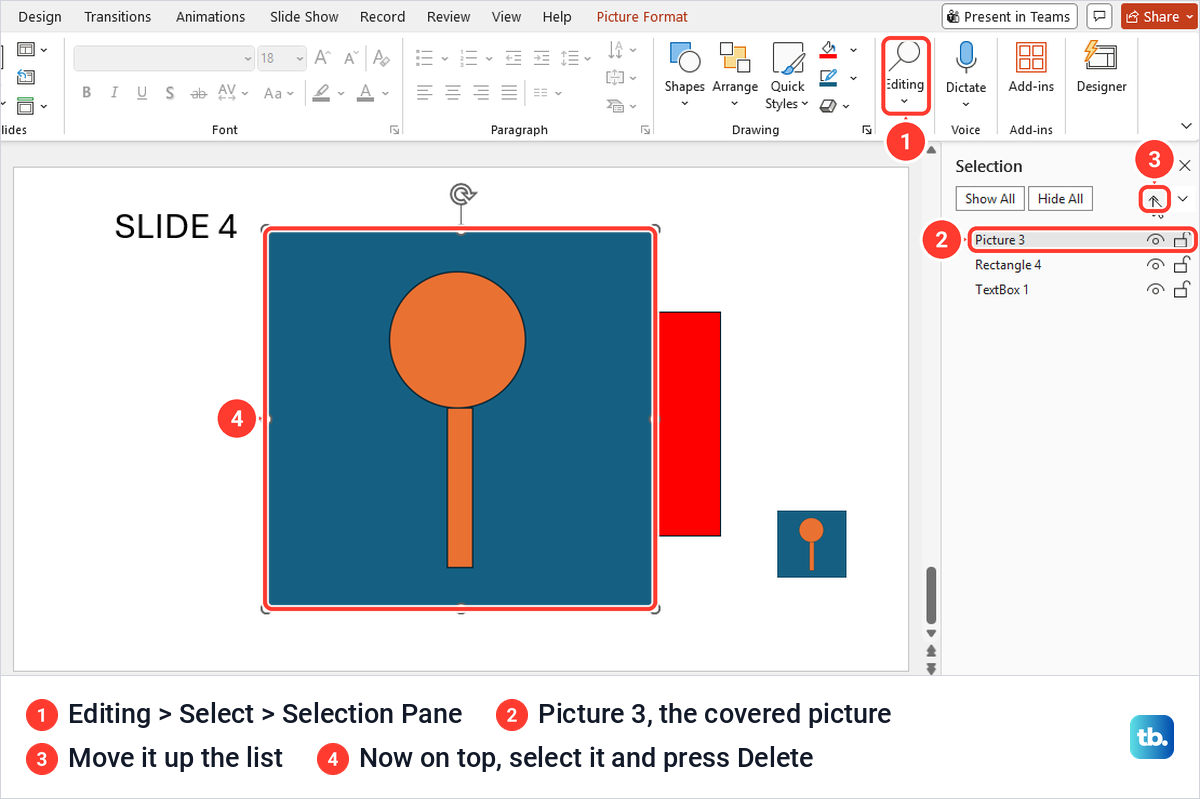This screenshot has height=799, width=1200.
Task: Start Dictate microphone
Action: pyautogui.click(x=966, y=58)
